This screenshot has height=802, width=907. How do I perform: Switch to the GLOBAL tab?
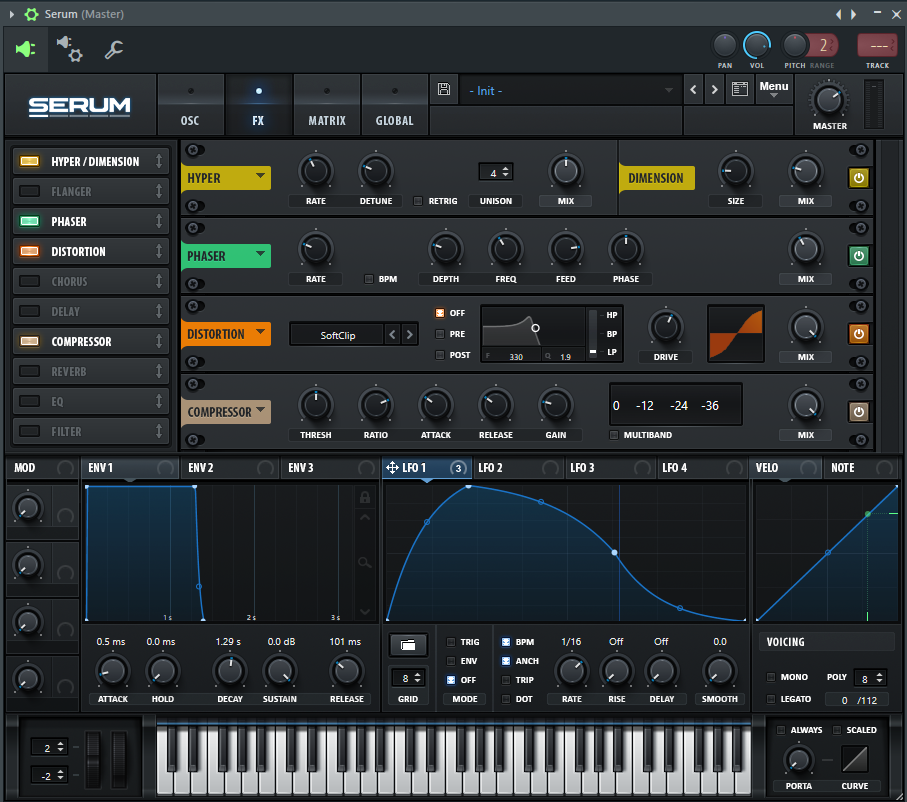coord(394,105)
